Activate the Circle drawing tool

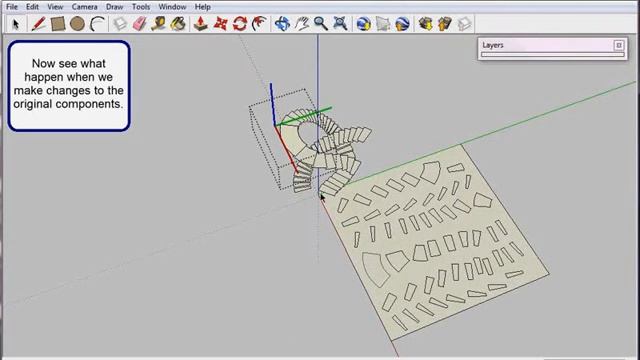[77, 24]
